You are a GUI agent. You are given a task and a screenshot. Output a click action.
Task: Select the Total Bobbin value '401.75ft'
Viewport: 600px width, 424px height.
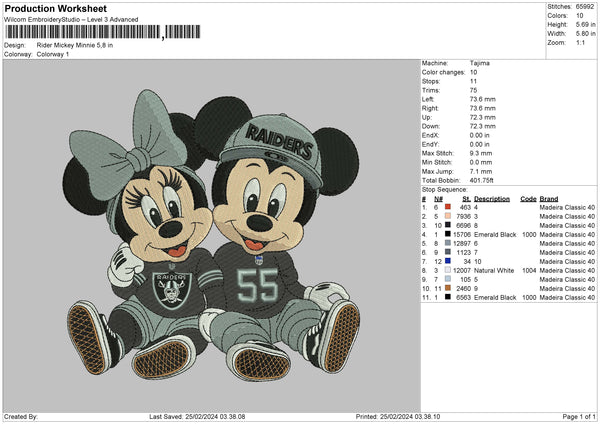tap(482, 180)
